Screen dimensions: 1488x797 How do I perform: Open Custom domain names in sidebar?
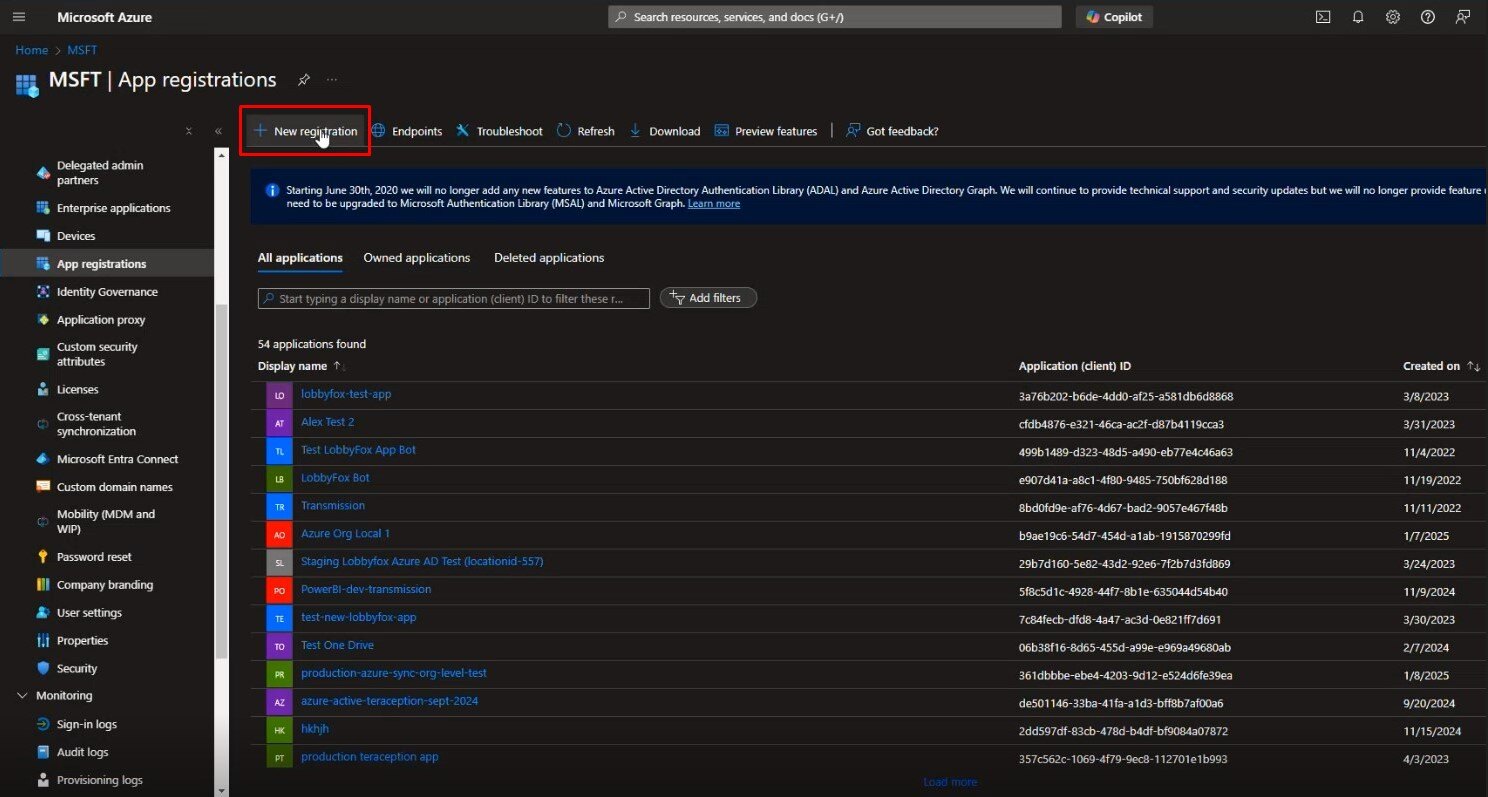click(107, 487)
